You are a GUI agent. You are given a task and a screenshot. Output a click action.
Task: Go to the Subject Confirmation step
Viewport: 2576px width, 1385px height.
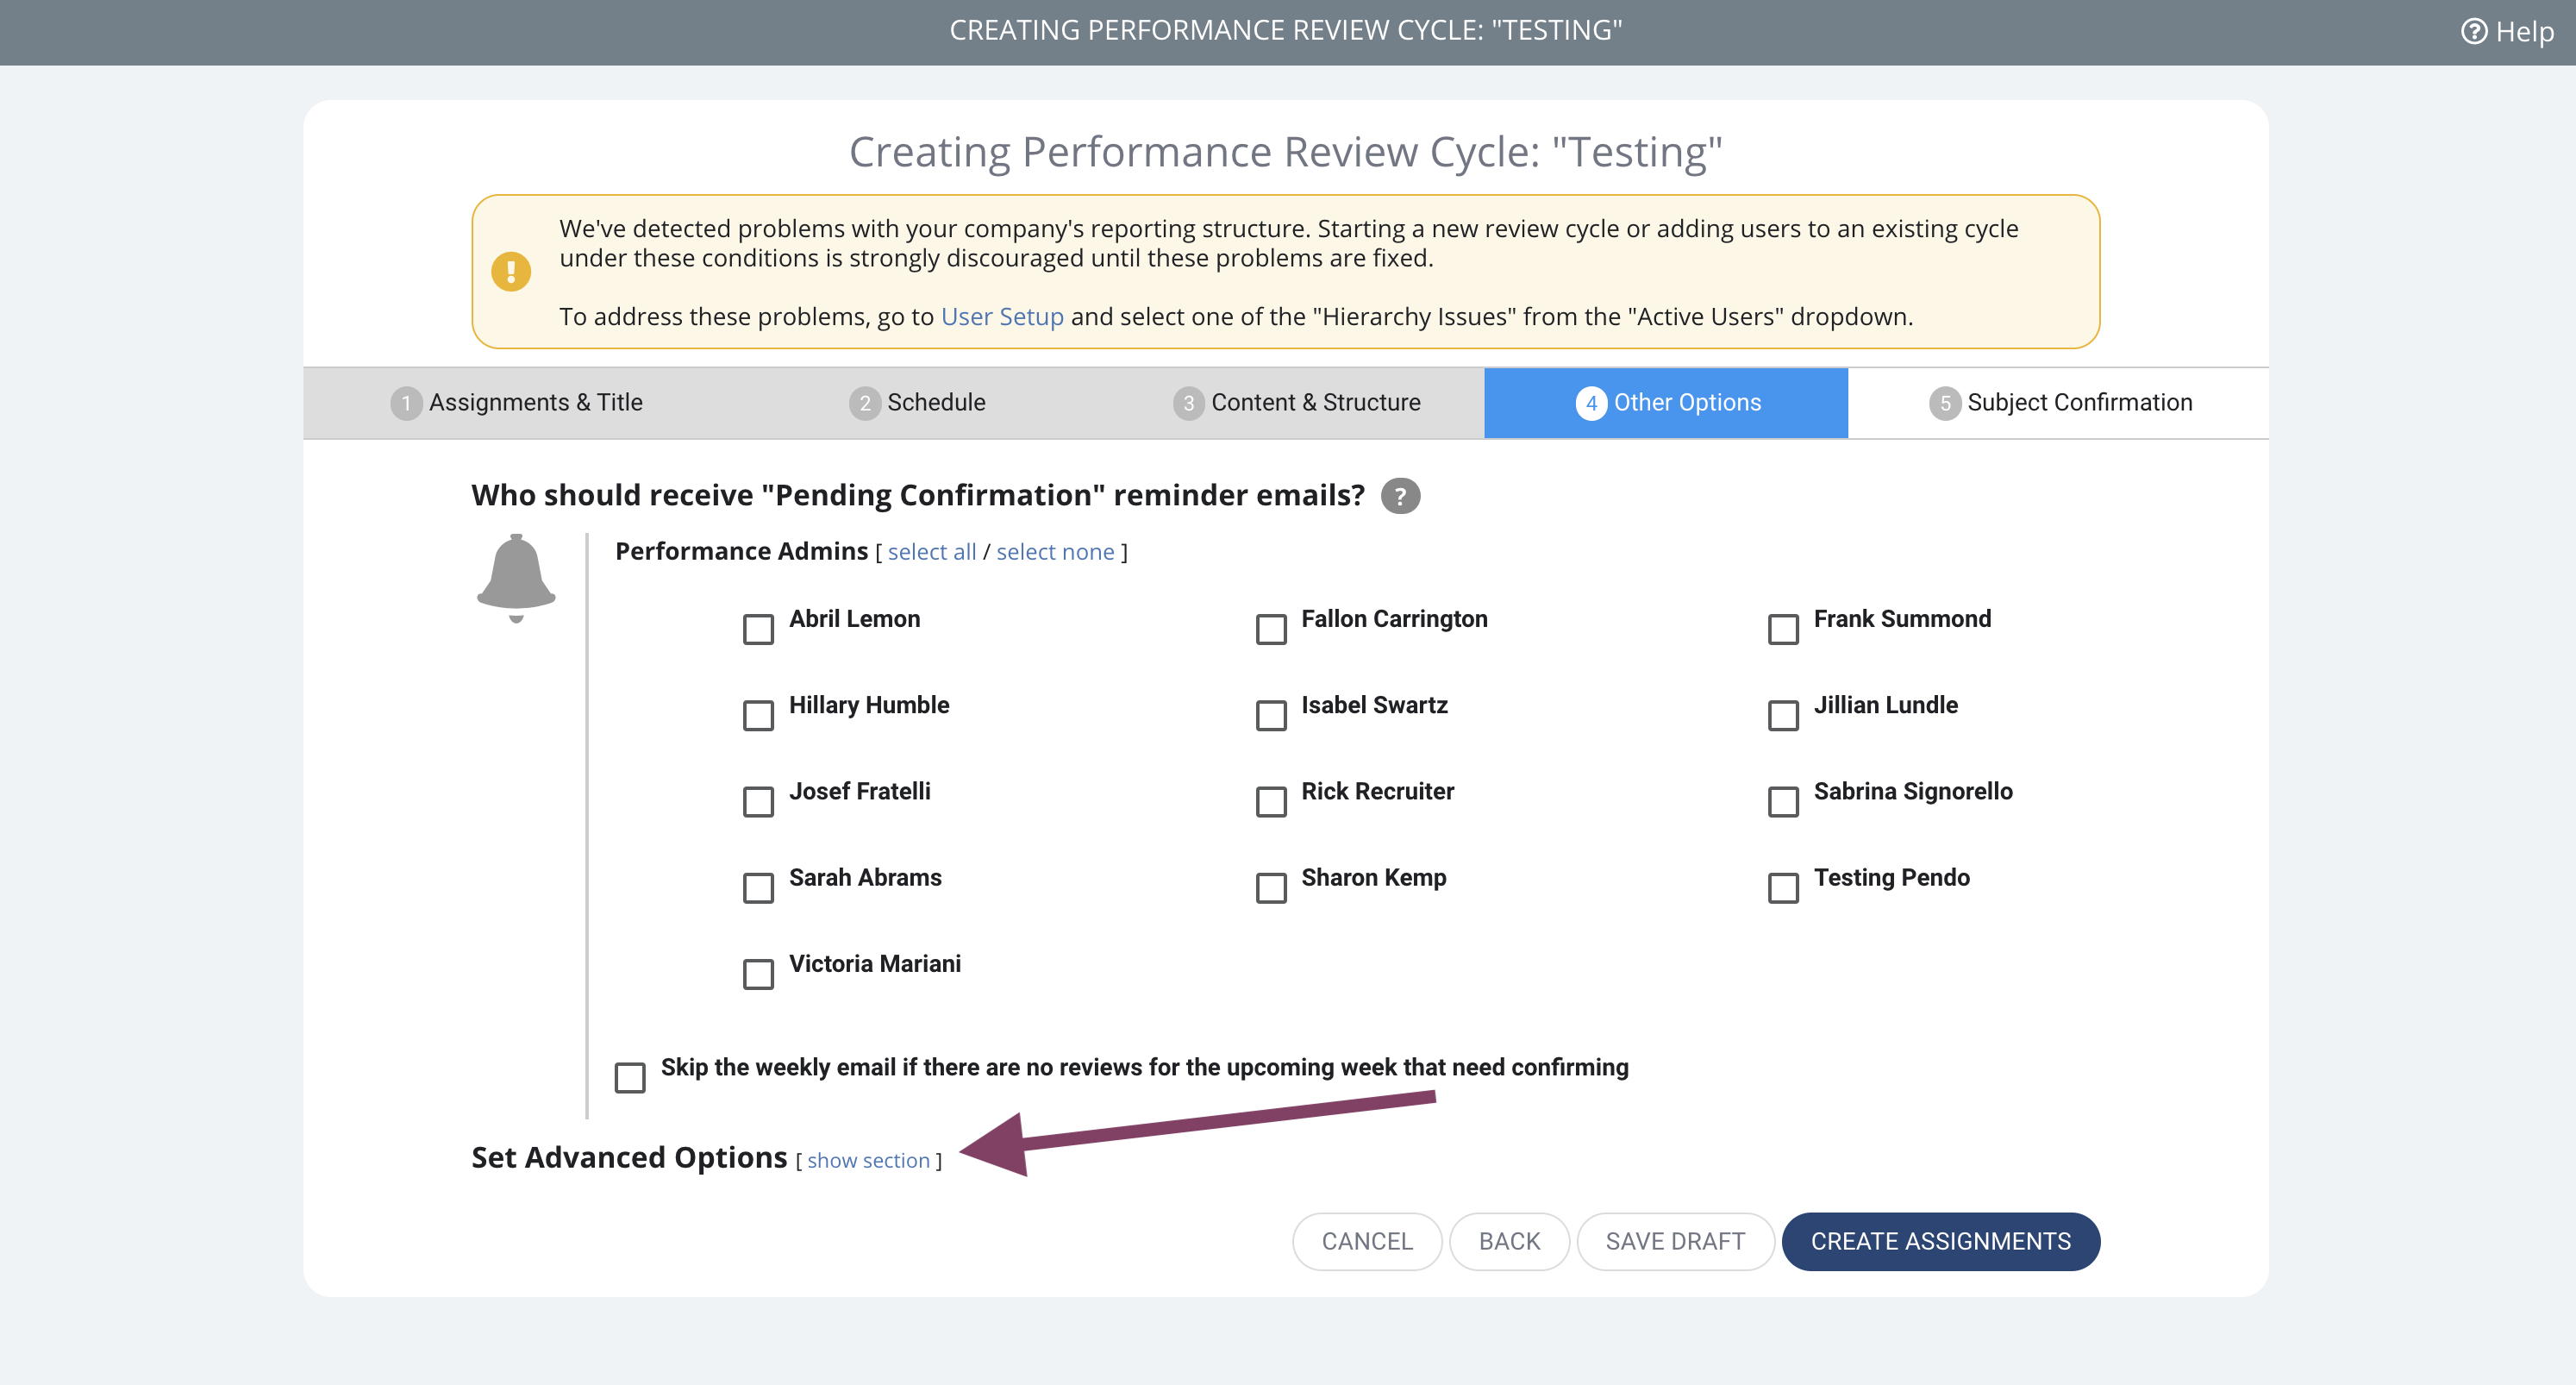click(2060, 403)
